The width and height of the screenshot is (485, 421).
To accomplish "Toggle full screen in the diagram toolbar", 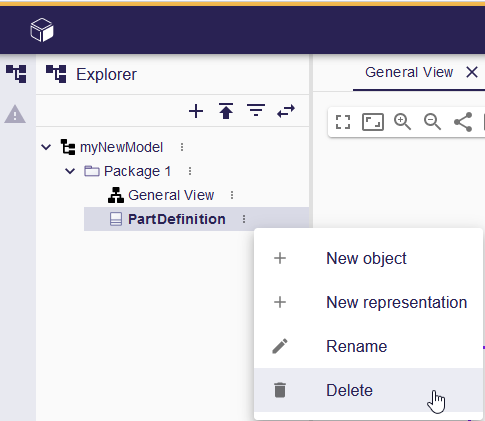I will pos(343,122).
